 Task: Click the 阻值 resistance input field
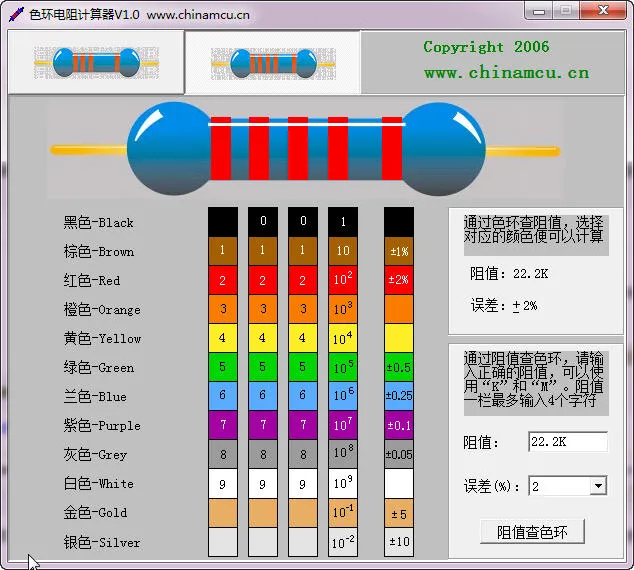567,442
